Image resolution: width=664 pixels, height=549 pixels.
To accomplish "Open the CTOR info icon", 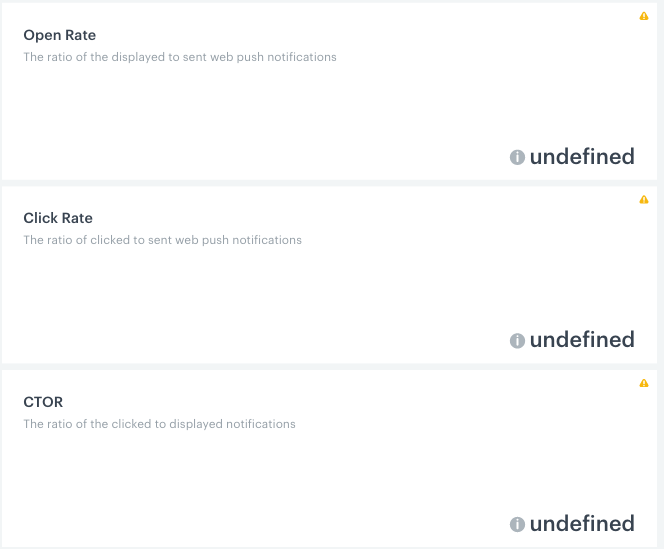I will (517, 525).
